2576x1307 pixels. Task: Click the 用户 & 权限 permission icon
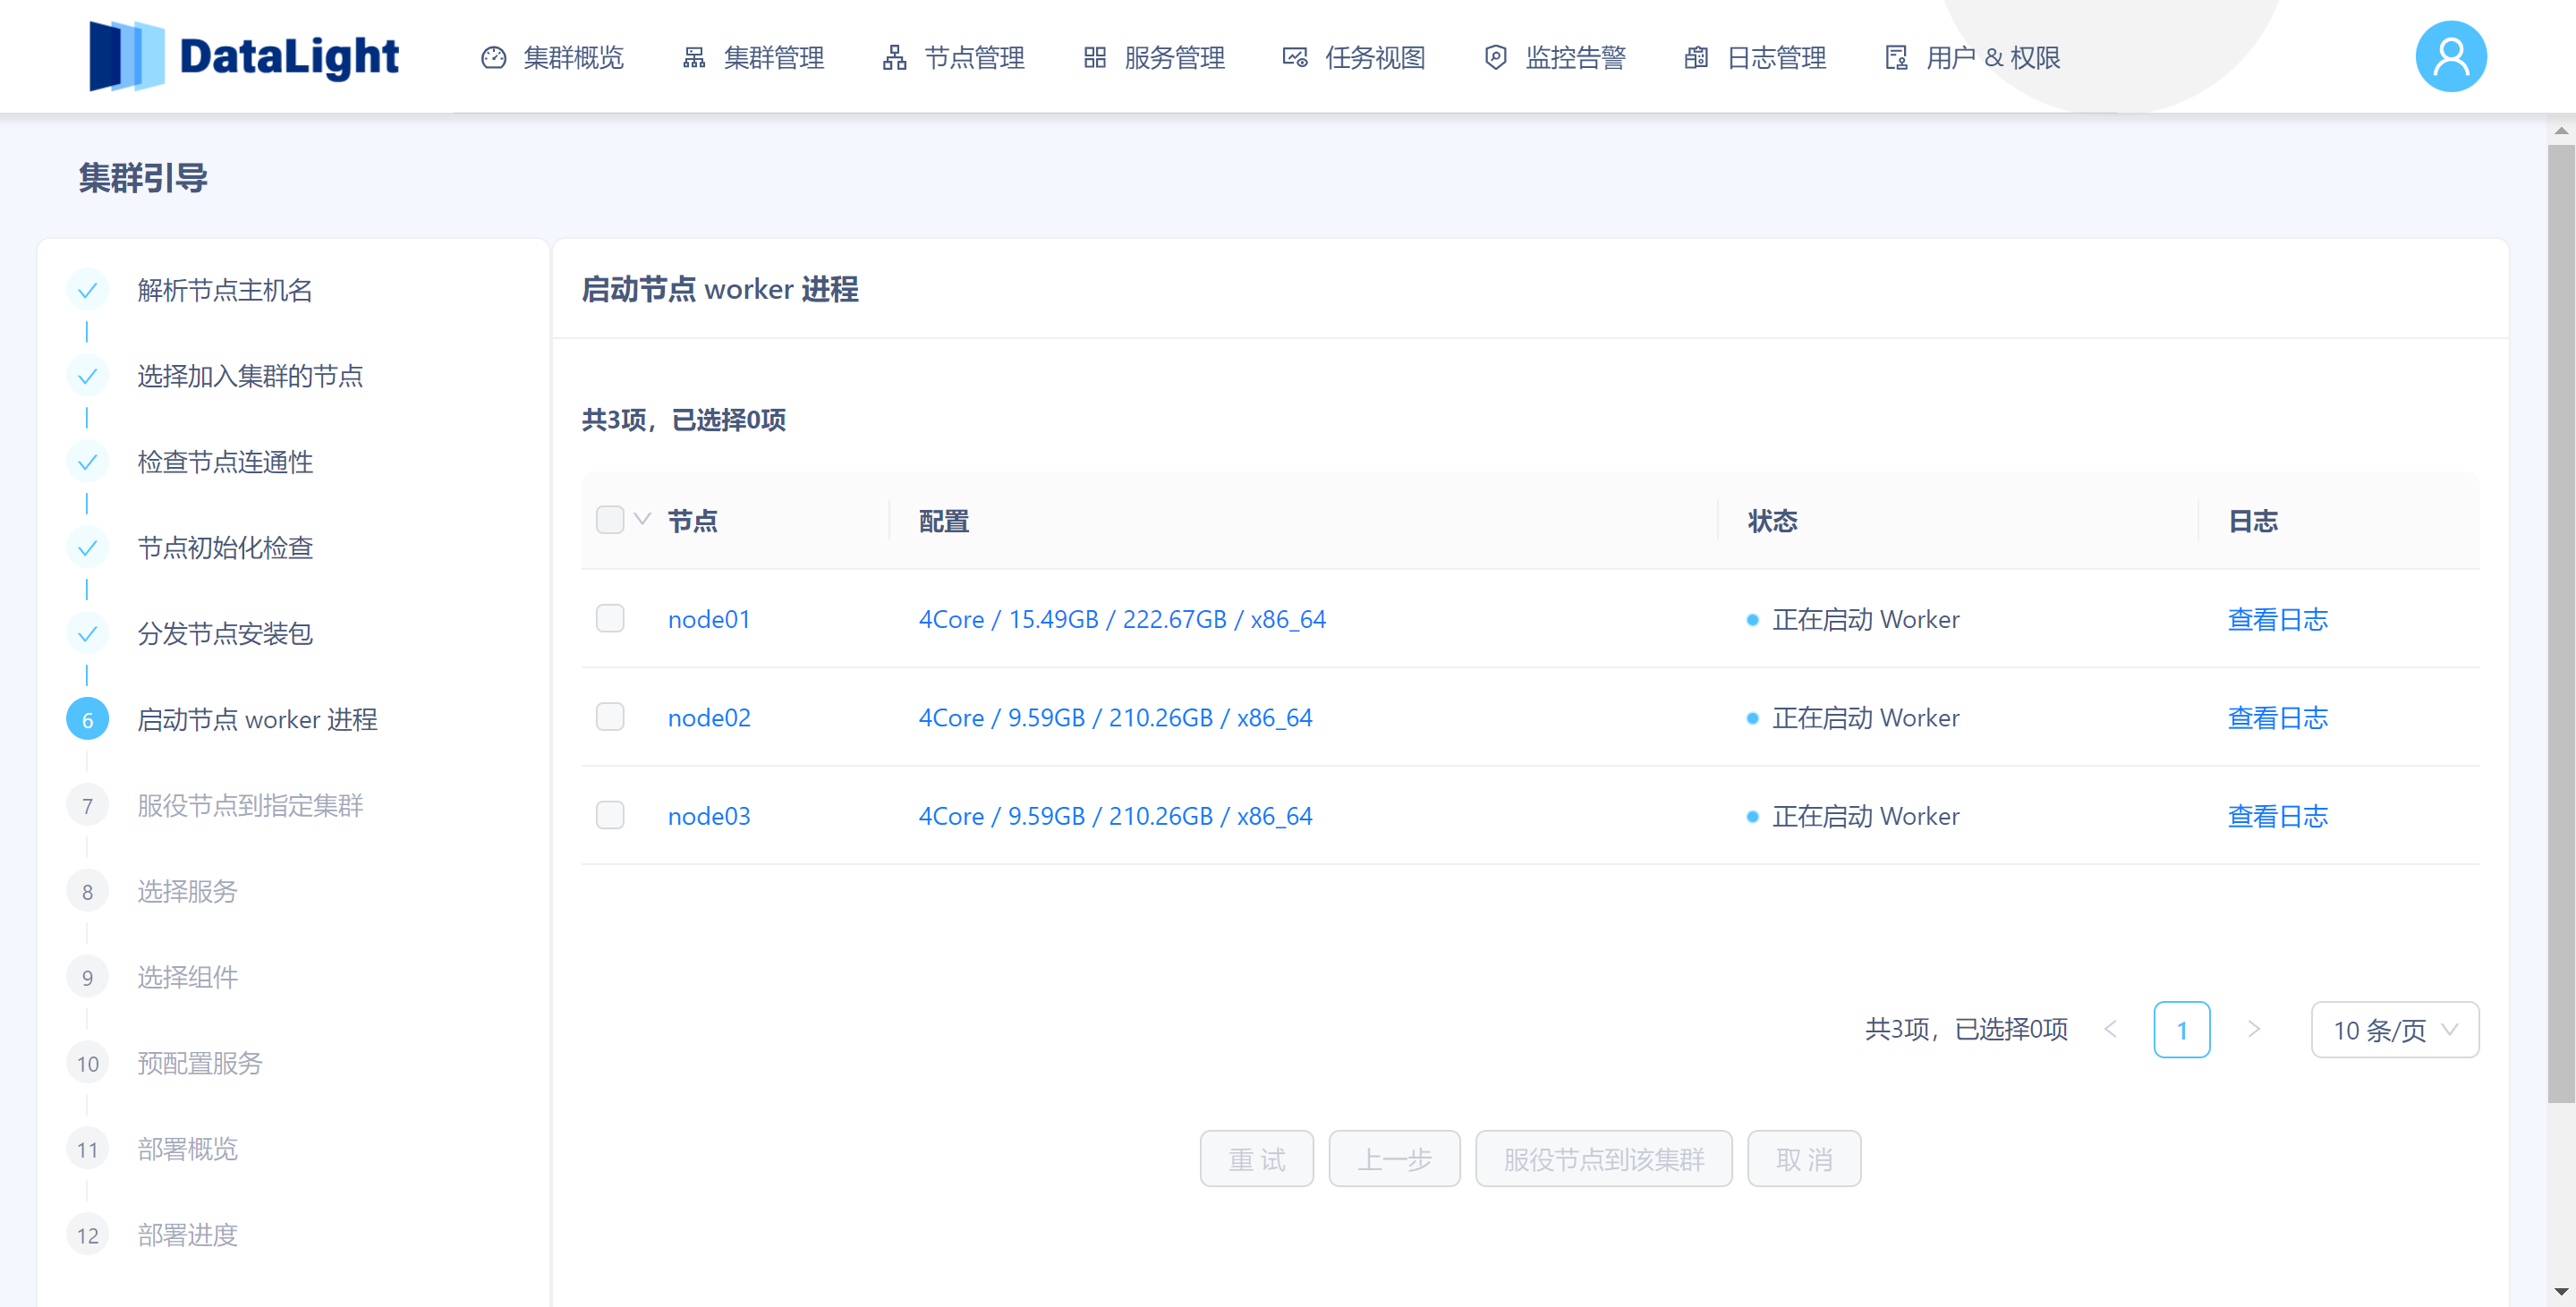click(1896, 58)
